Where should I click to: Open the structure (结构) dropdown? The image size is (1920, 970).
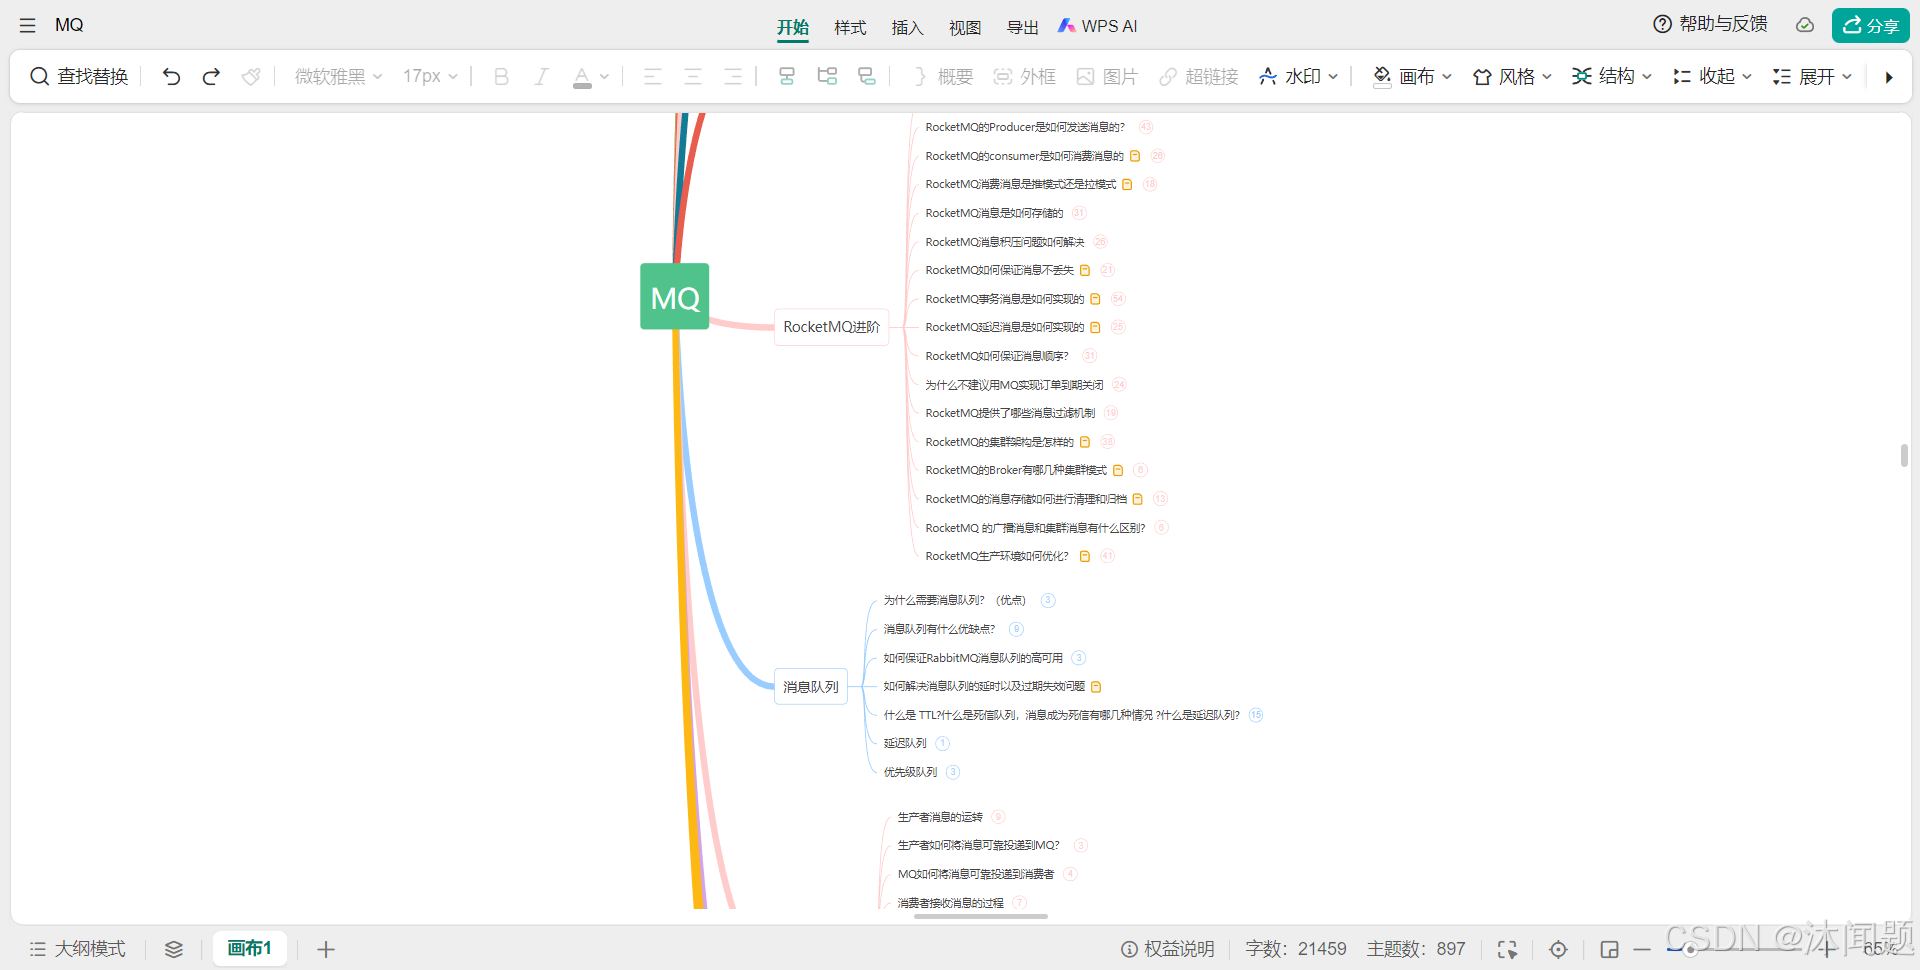click(x=1612, y=77)
